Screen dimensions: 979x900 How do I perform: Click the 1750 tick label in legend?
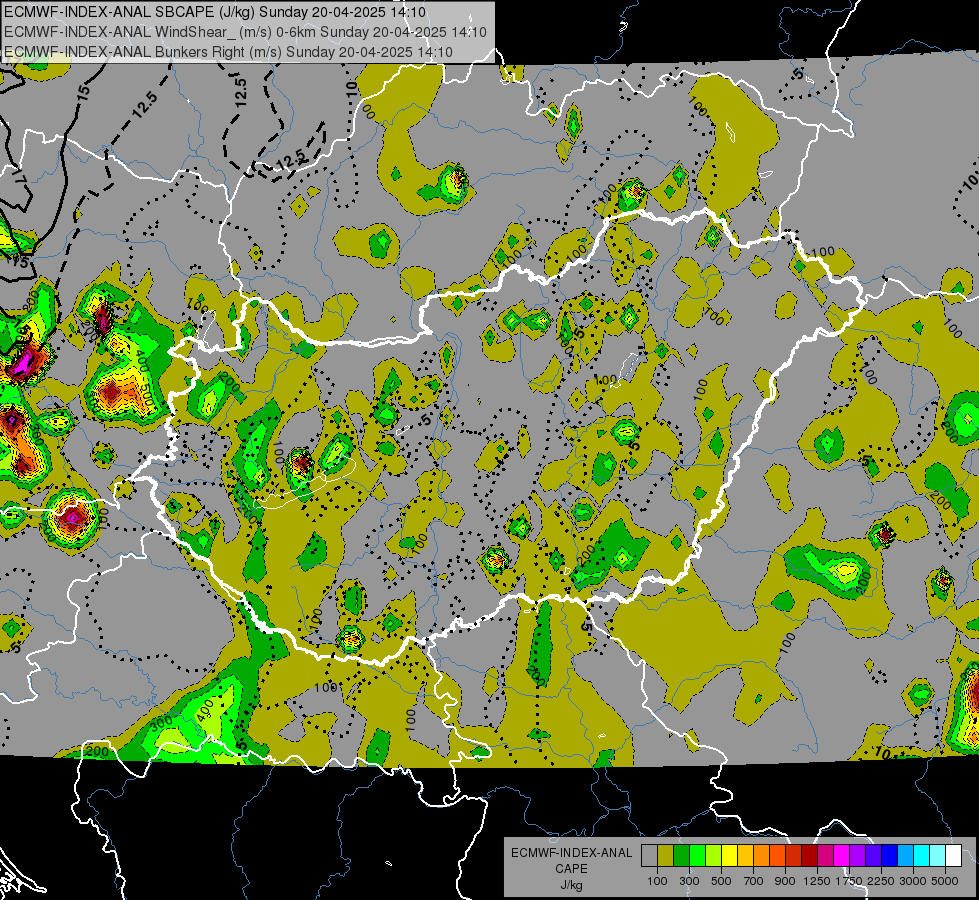849,881
